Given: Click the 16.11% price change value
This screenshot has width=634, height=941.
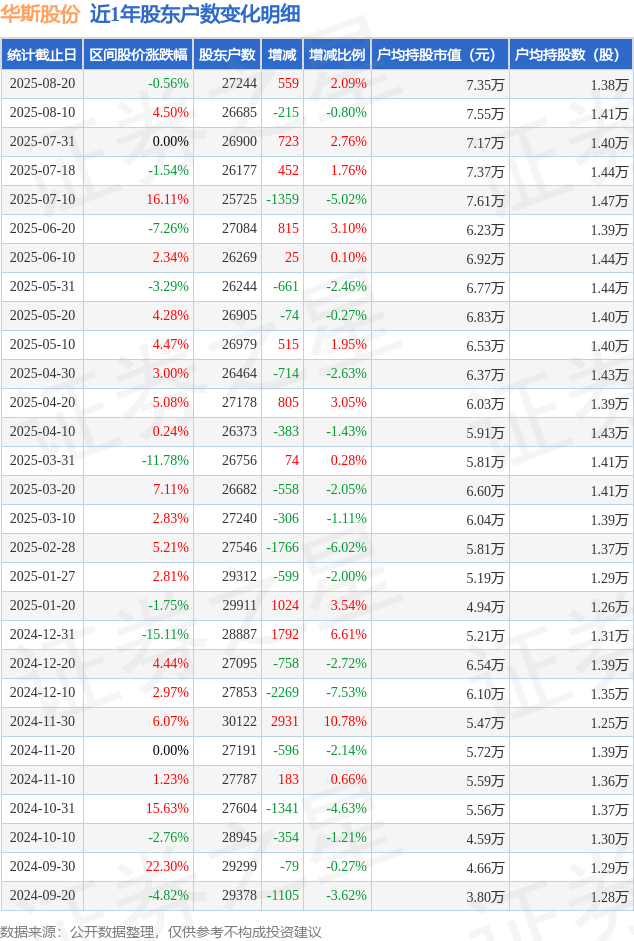Looking at the screenshot, I should click(168, 199).
